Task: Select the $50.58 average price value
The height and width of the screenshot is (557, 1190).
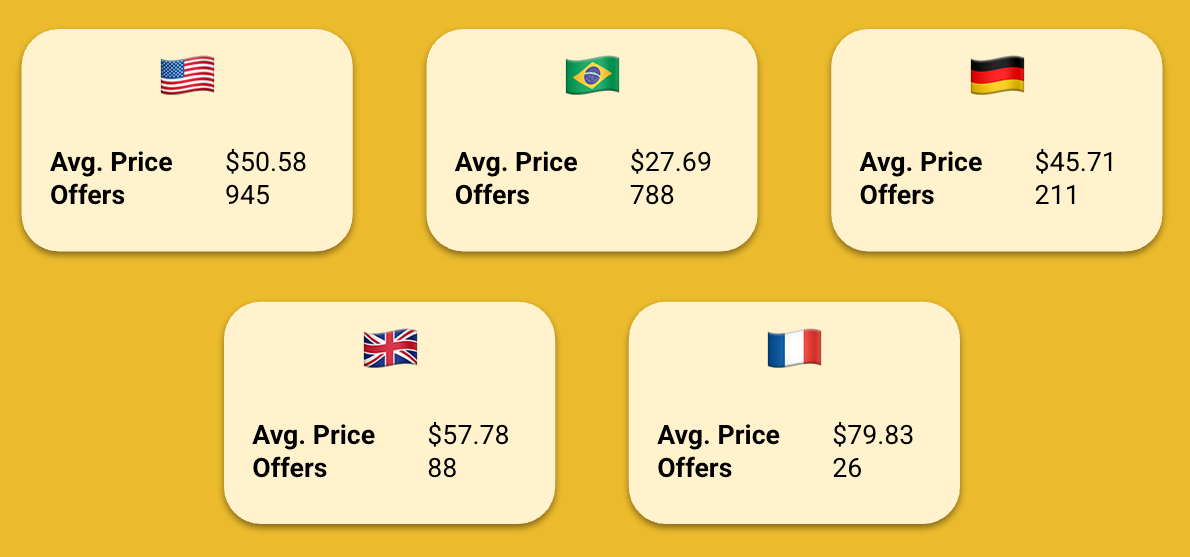Action: 266,162
